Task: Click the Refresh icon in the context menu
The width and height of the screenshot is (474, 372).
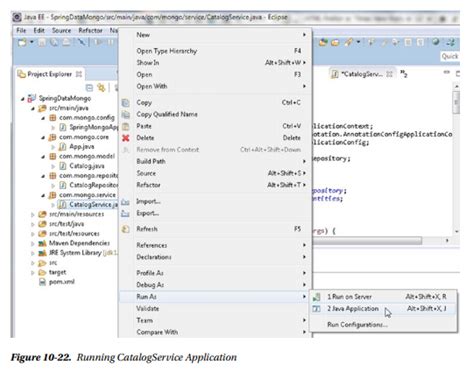Action: coord(126,229)
